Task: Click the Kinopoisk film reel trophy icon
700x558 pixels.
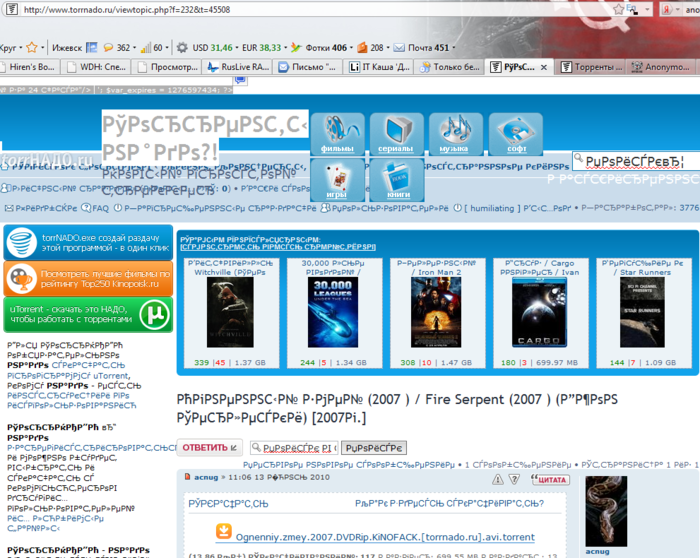Action: (x=21, y=279)
